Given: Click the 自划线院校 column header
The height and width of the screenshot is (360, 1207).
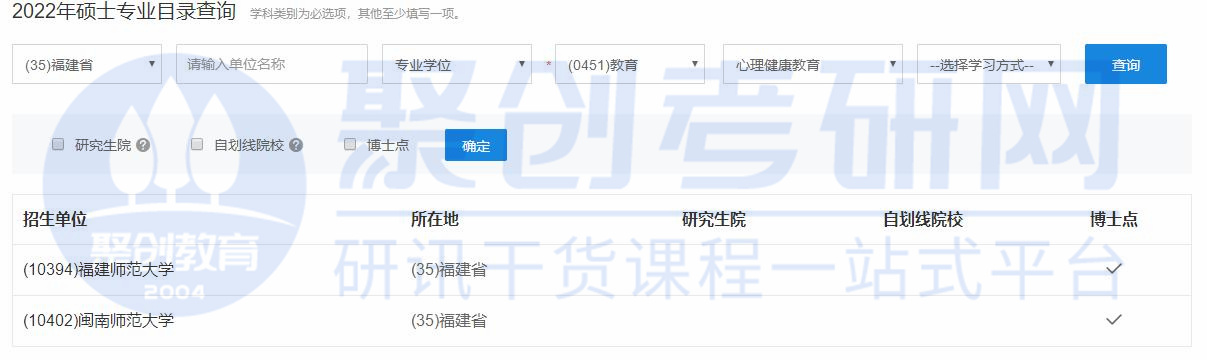Looking at the screenshot, I should coord(923,219).
